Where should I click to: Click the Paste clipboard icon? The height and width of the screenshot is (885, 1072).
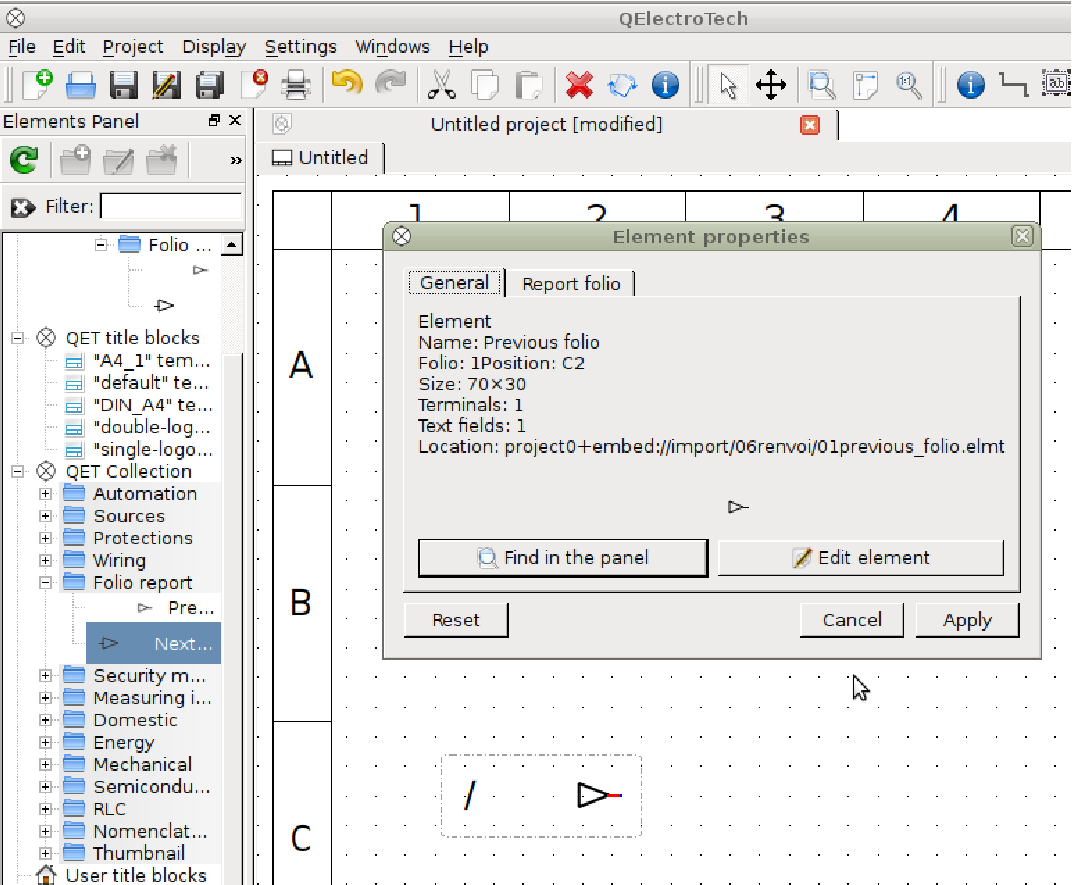point(528,85)
